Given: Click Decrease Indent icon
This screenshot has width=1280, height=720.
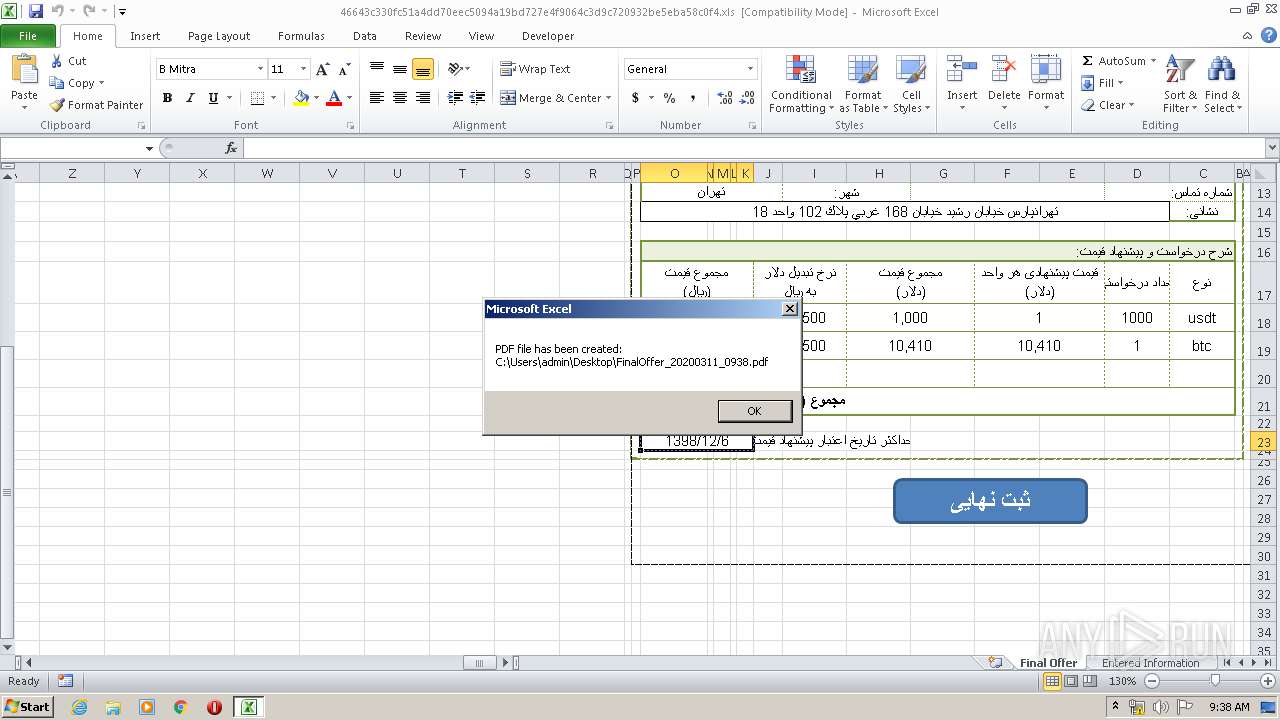Looking at the screenshot, I should coord(455,98).
